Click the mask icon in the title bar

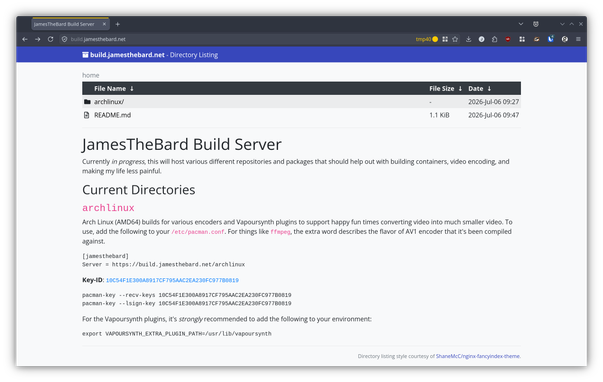(536, 24)
